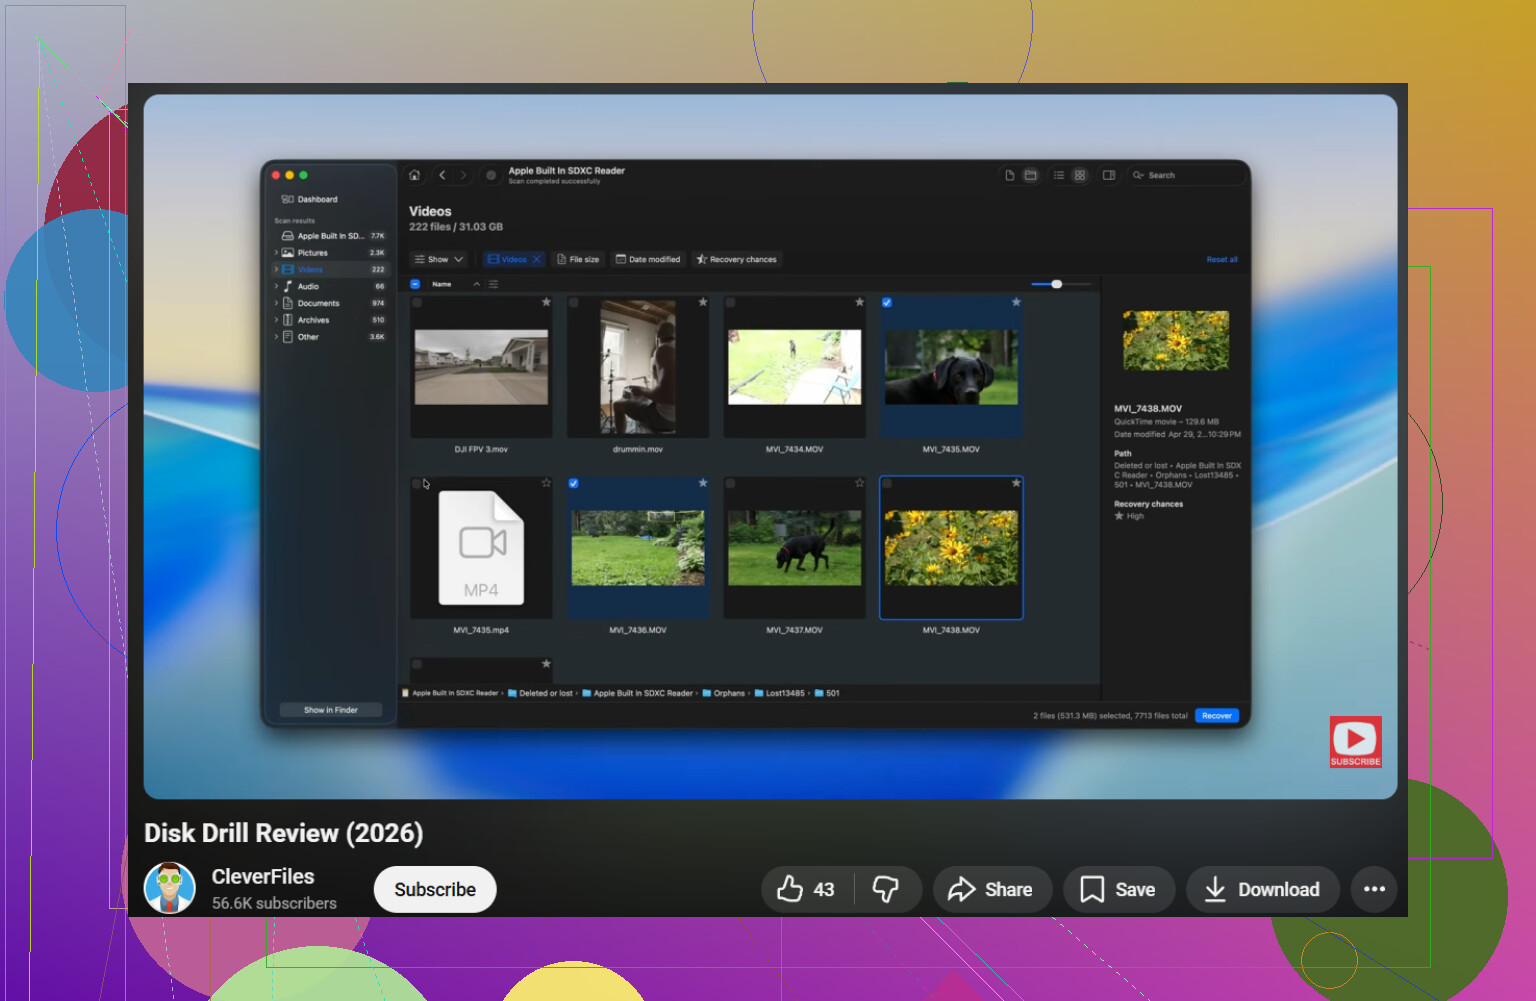Viewport: 1536px width, 1001px height.
Task: Open more actions three-dot menu
Action: click(x=1375, y=889)
